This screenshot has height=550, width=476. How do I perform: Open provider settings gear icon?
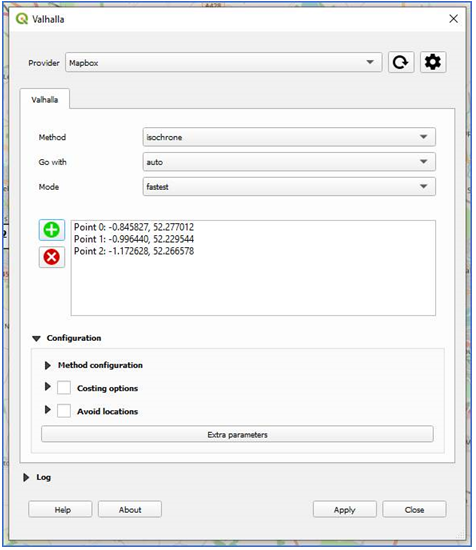433,62
